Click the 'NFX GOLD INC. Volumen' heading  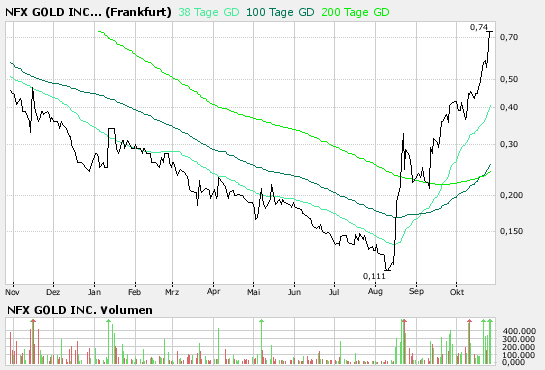80,310
